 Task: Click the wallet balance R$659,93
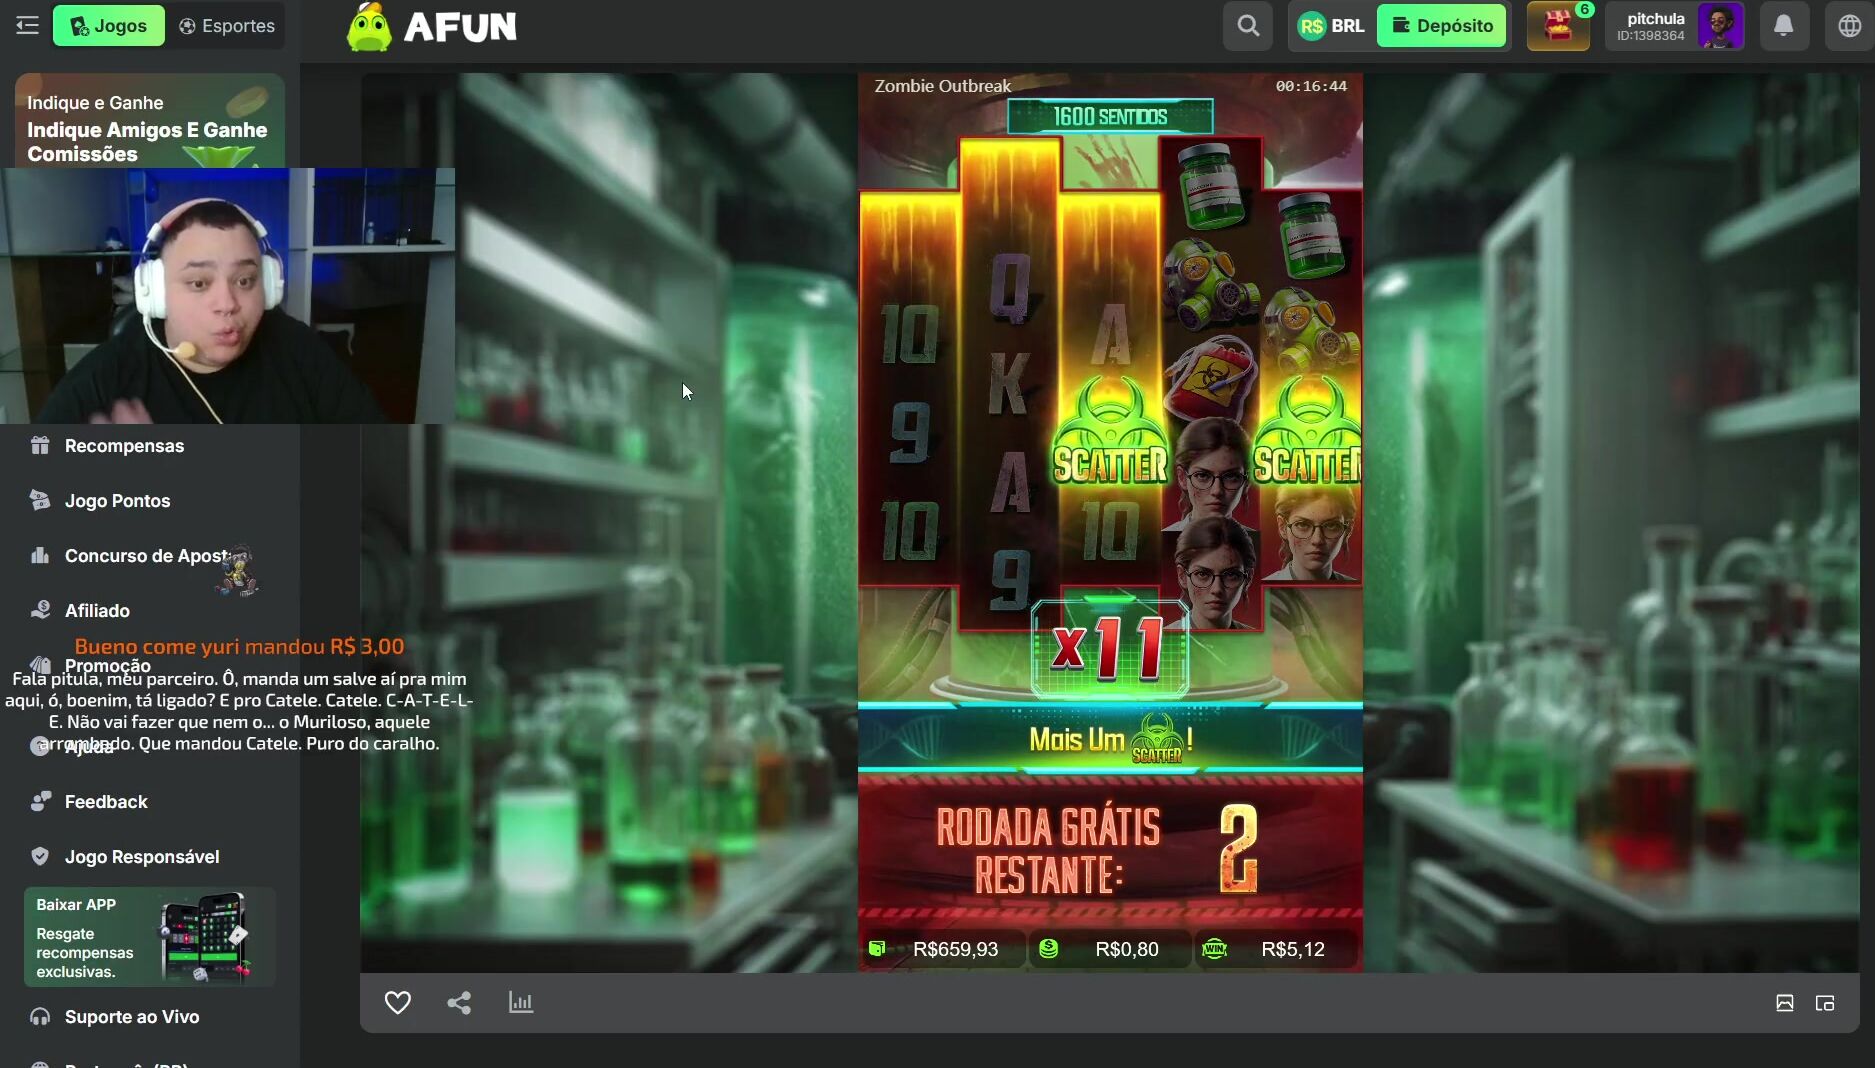click(x=955, y=949)
